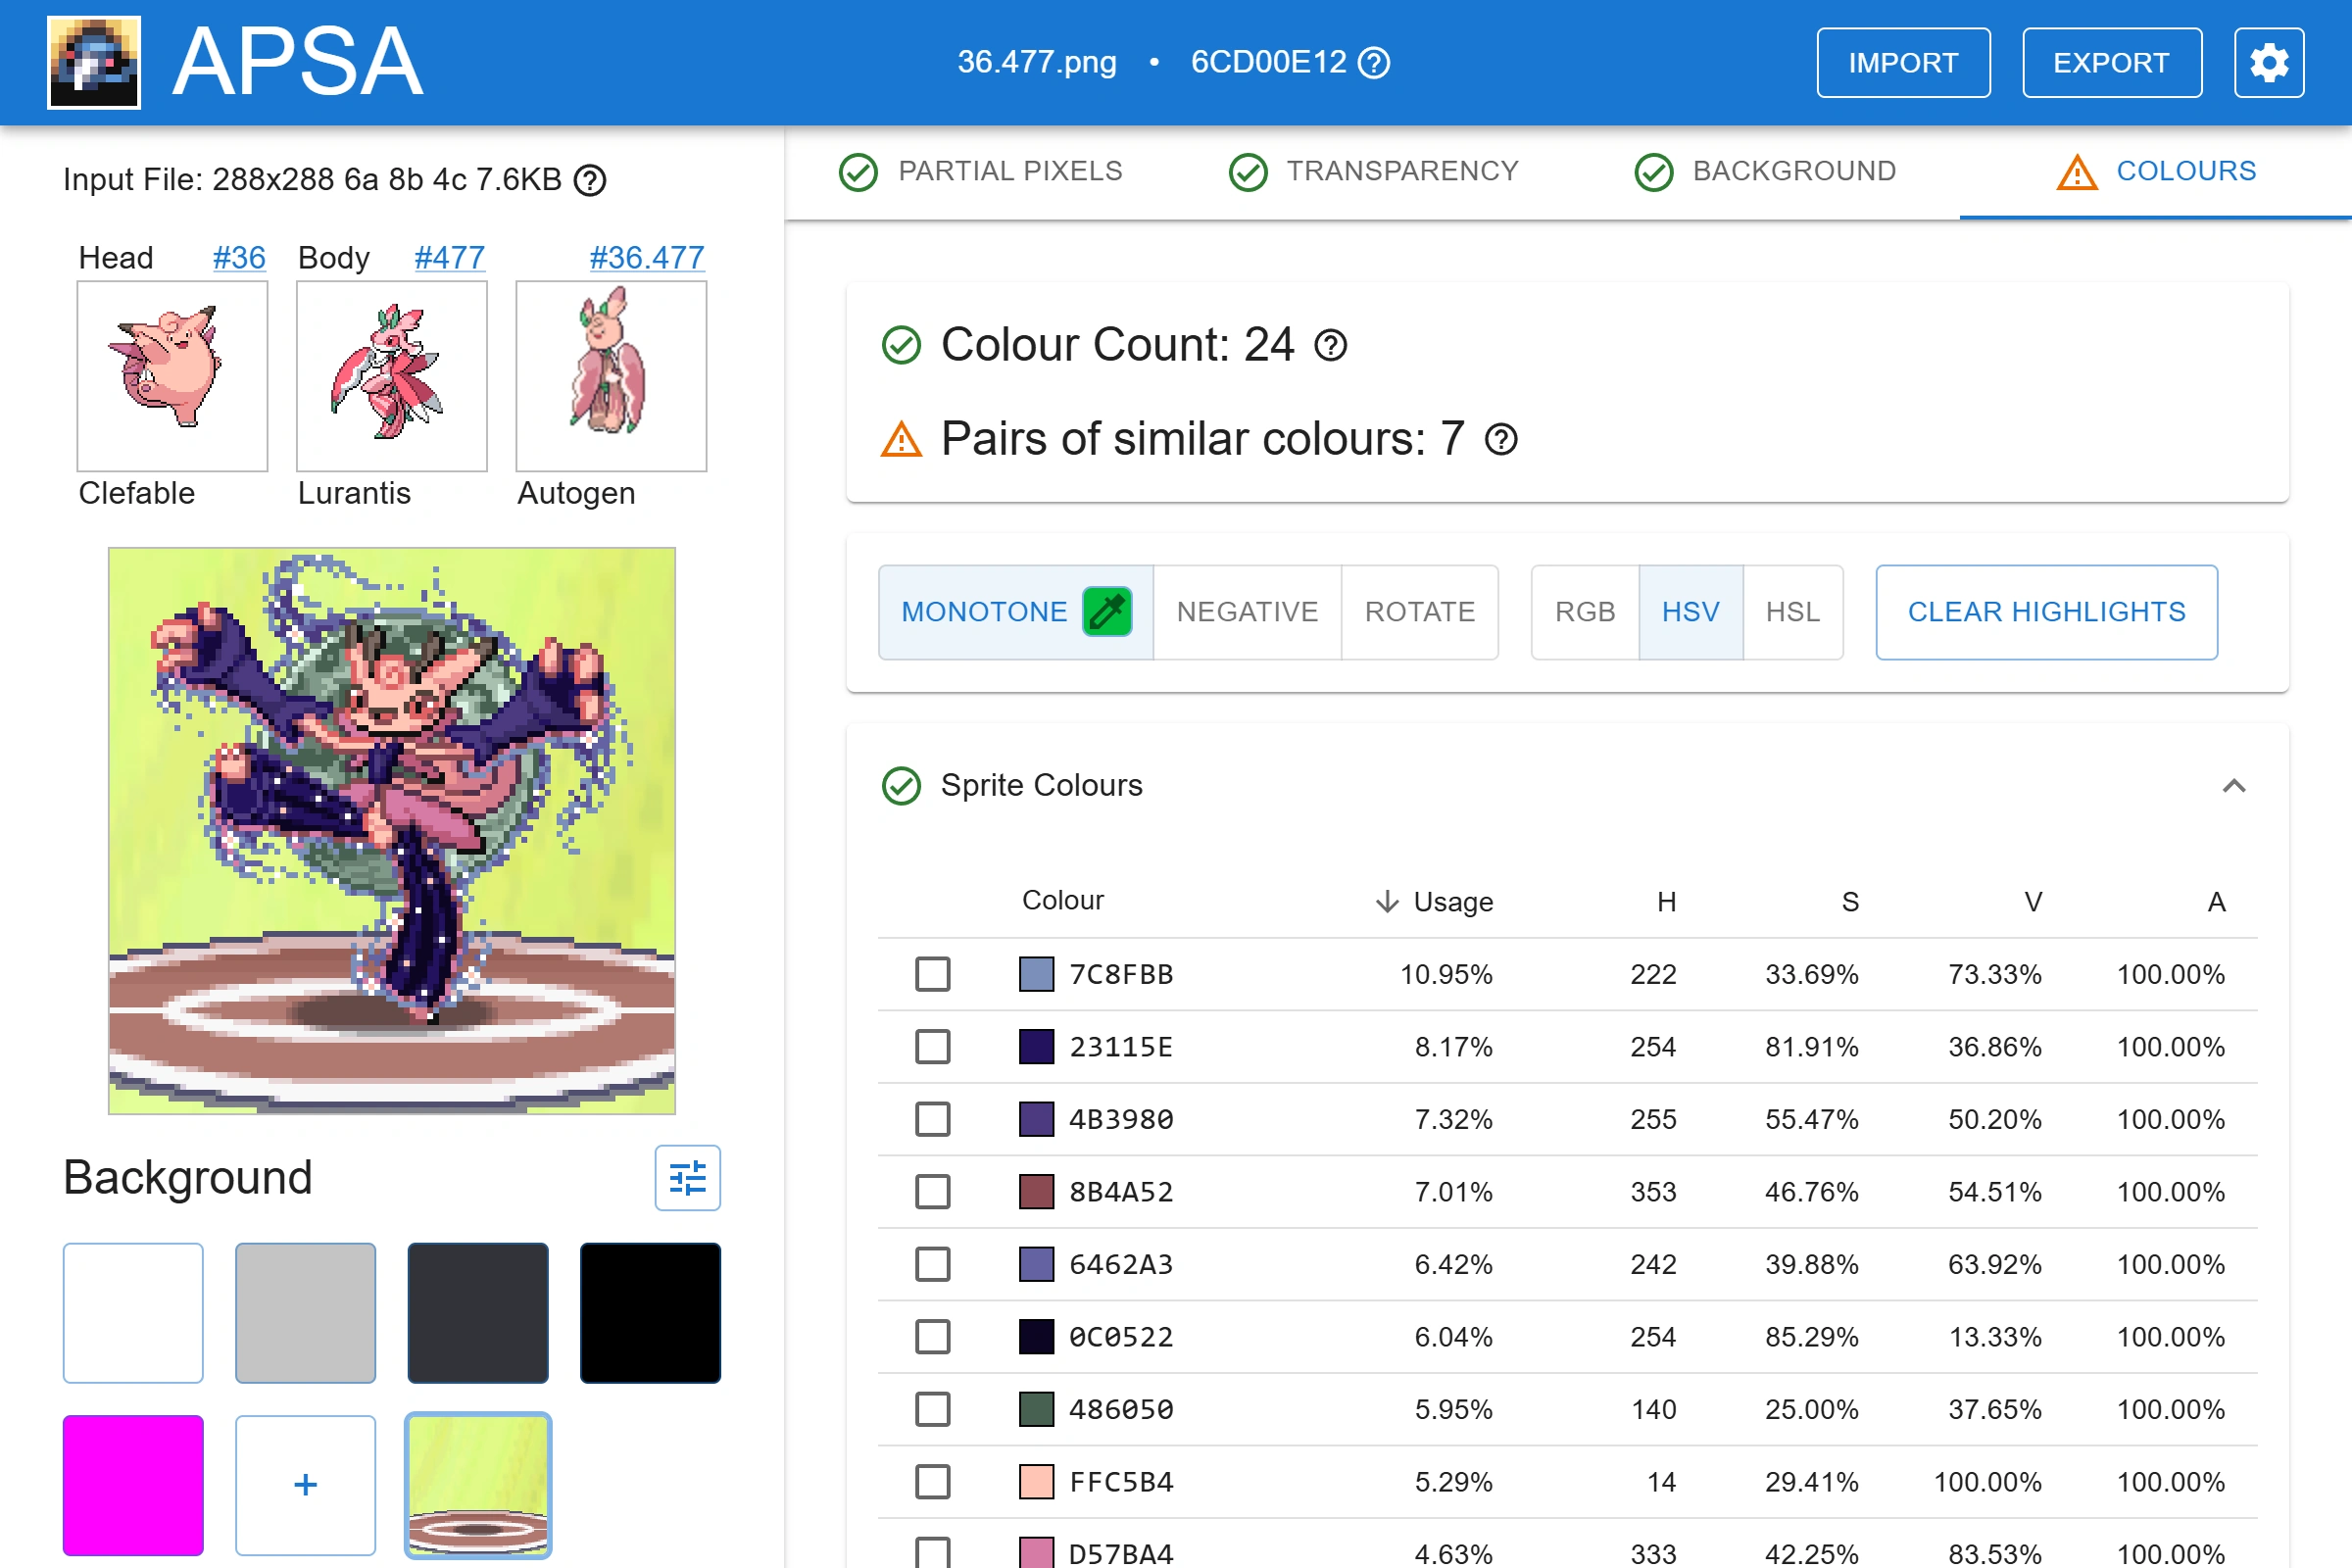Screen dimensions: 2352x1568
Task: Open the #477 Lurantis body link
Action: coord(449,258)
